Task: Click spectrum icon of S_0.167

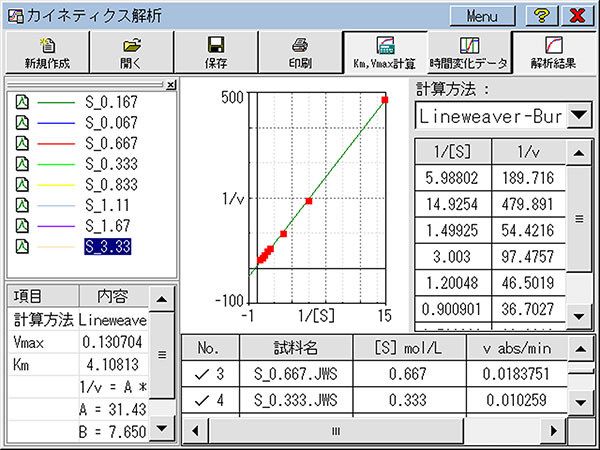Action: 22,102
